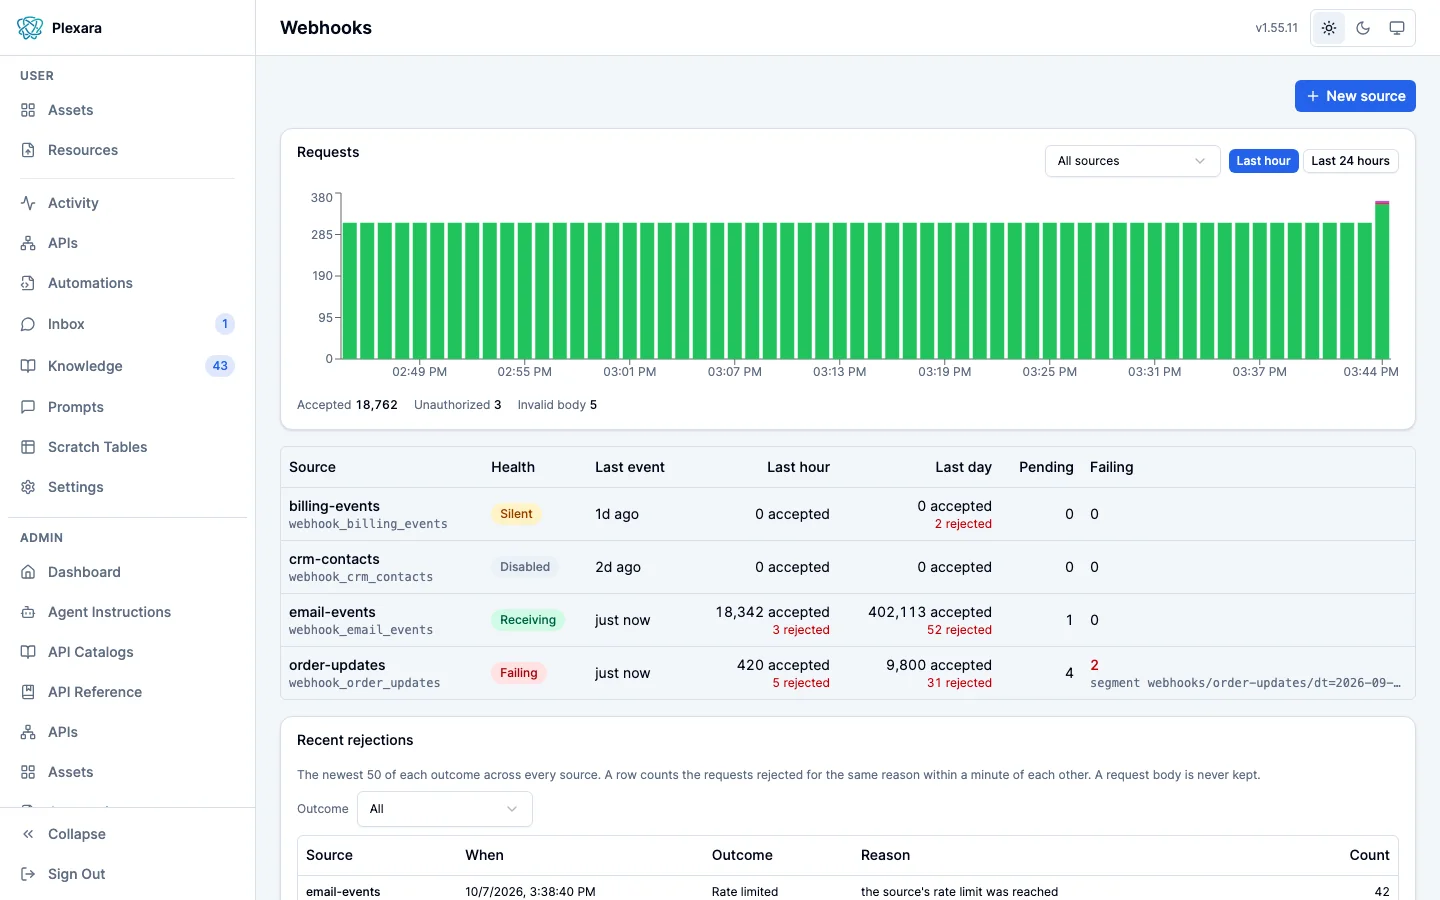Viewport: 1440px width, 900px height.
Task: Open the Resources page icon
Action: (x=28, y=150)
